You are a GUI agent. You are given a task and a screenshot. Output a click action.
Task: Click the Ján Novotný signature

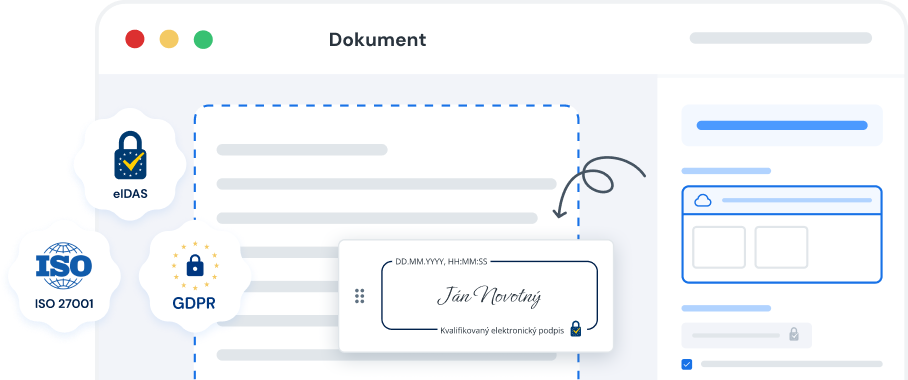489,297
